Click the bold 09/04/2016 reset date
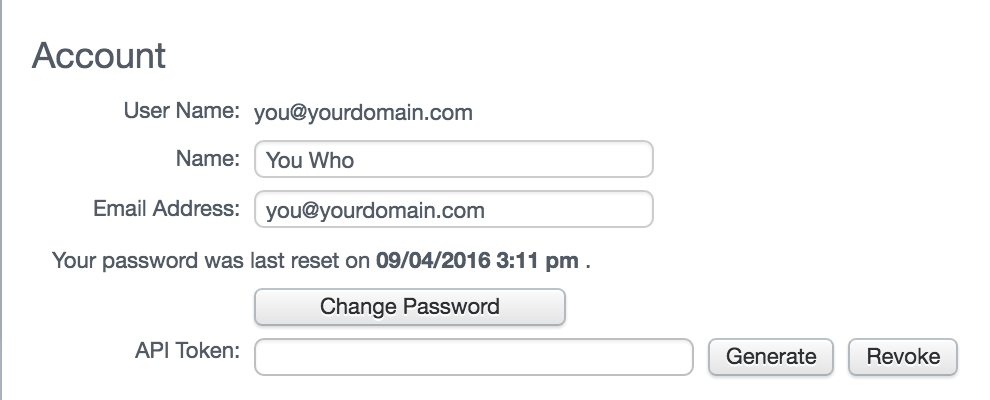Screen dimensions: 990x400 coord(433,261)
